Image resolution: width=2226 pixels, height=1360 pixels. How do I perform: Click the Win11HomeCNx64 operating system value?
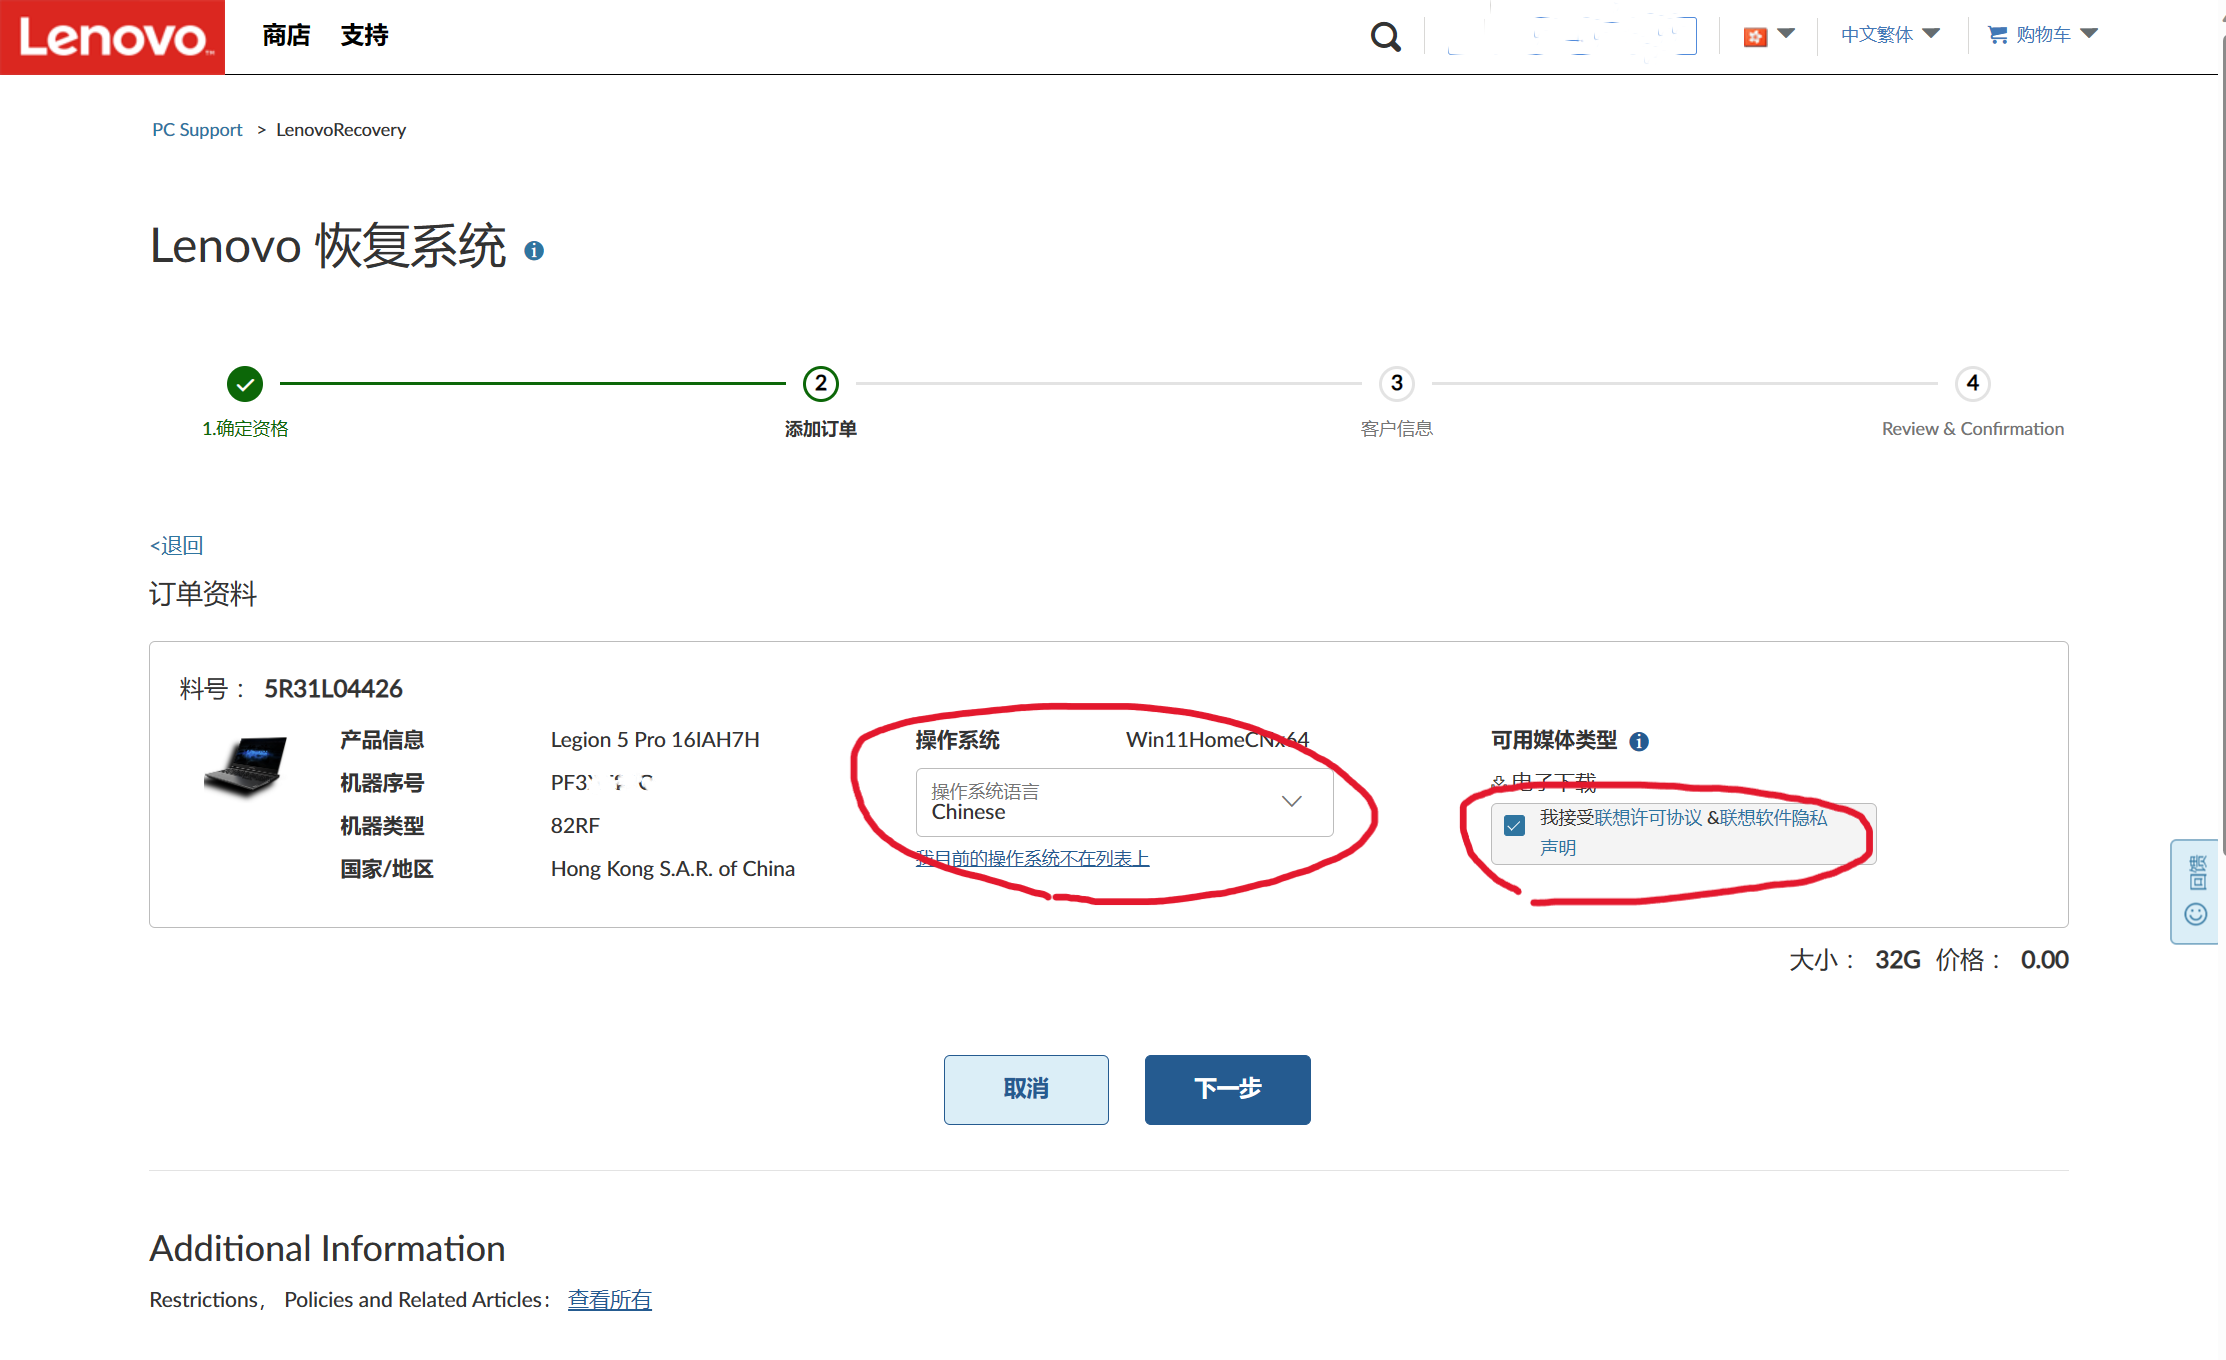point(1217,740)
